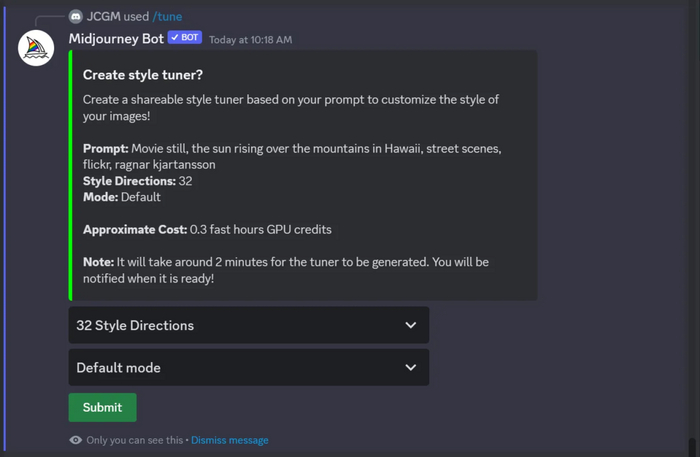Click the Discord logo beside JCGM
The width and height of the screenshot is (700, 457).
[x=76, y=17]
